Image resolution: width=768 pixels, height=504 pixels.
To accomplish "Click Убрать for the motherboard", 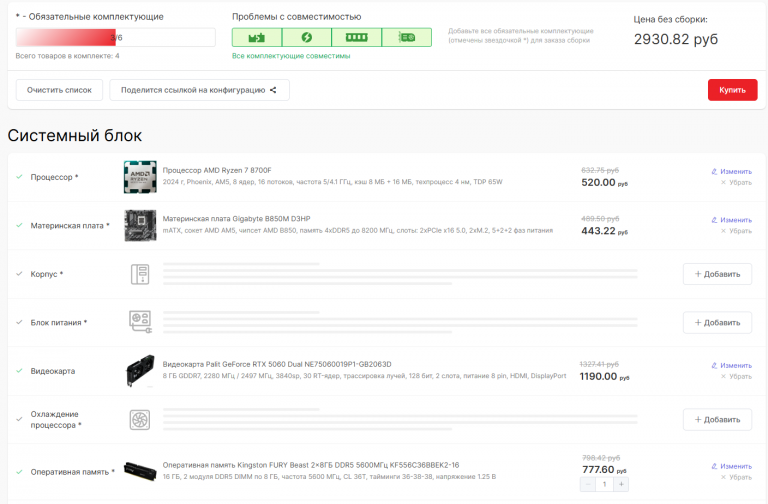I will pos(736,231).
